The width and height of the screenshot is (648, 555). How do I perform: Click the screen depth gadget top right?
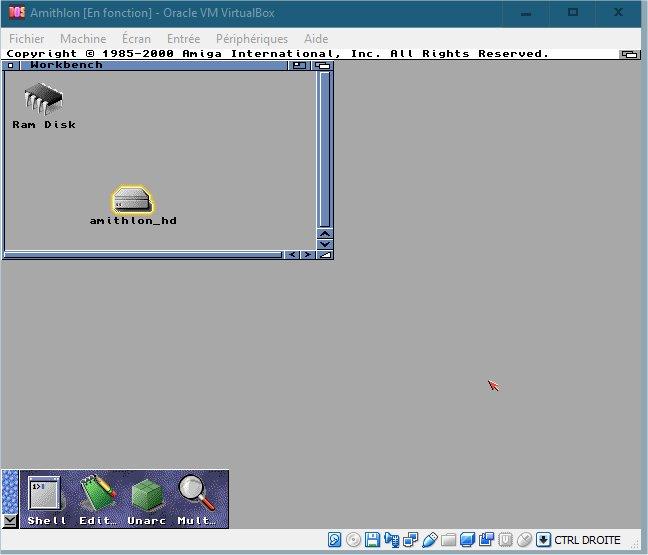coord(630,54)
